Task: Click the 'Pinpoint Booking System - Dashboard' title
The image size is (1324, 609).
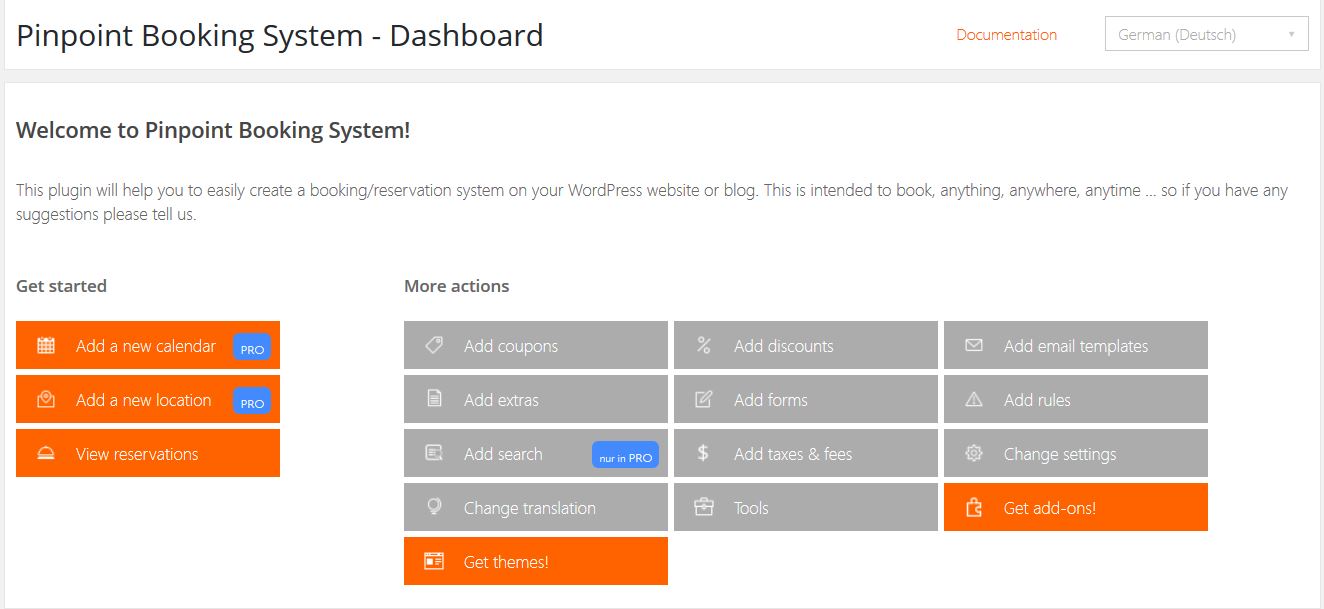Action: point(280,36)
